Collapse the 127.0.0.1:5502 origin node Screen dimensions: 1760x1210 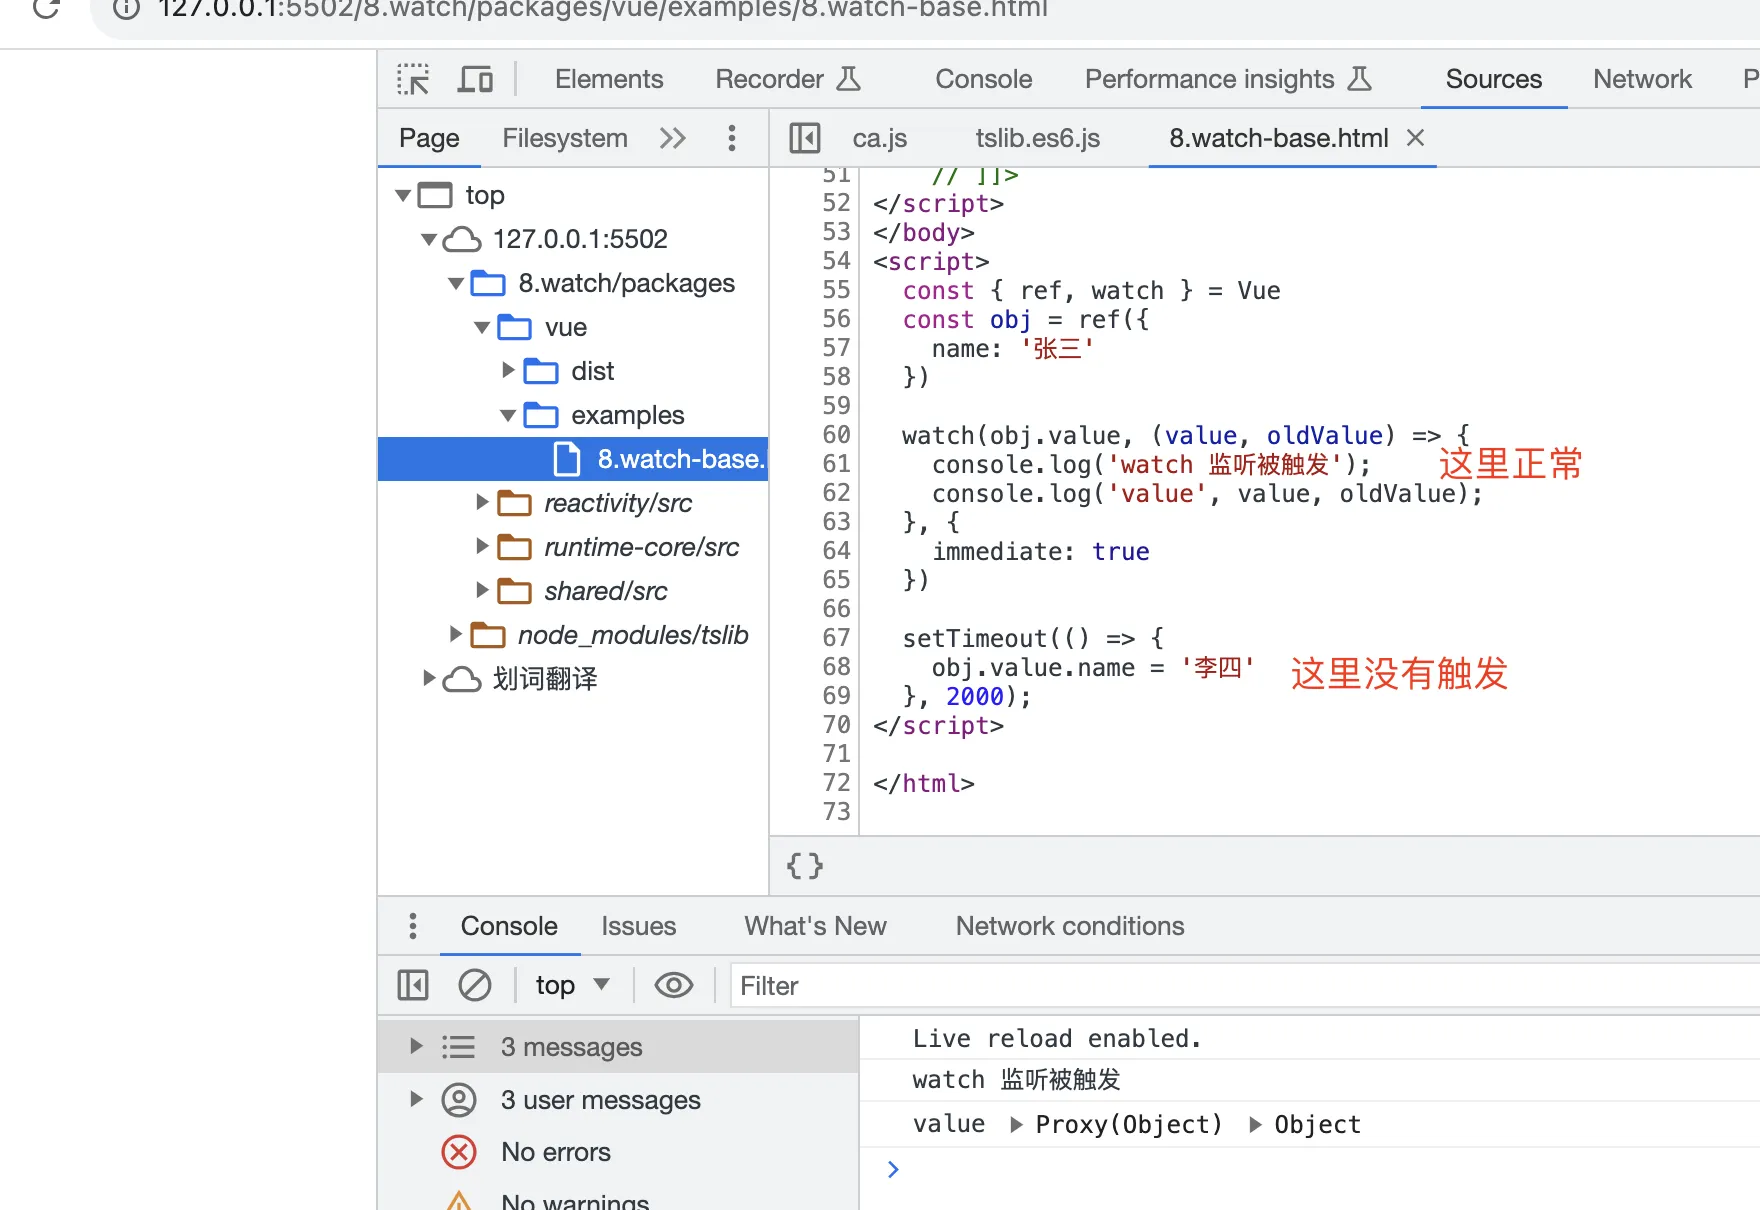click(429, 239)
